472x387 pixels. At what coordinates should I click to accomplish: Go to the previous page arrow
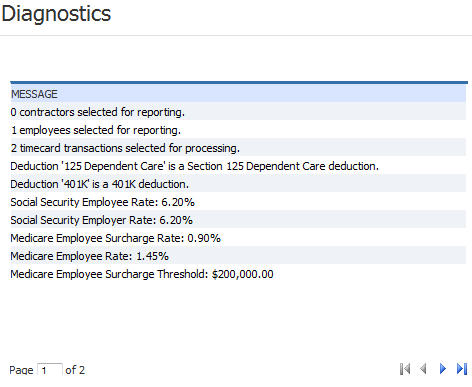click(424, 369)
